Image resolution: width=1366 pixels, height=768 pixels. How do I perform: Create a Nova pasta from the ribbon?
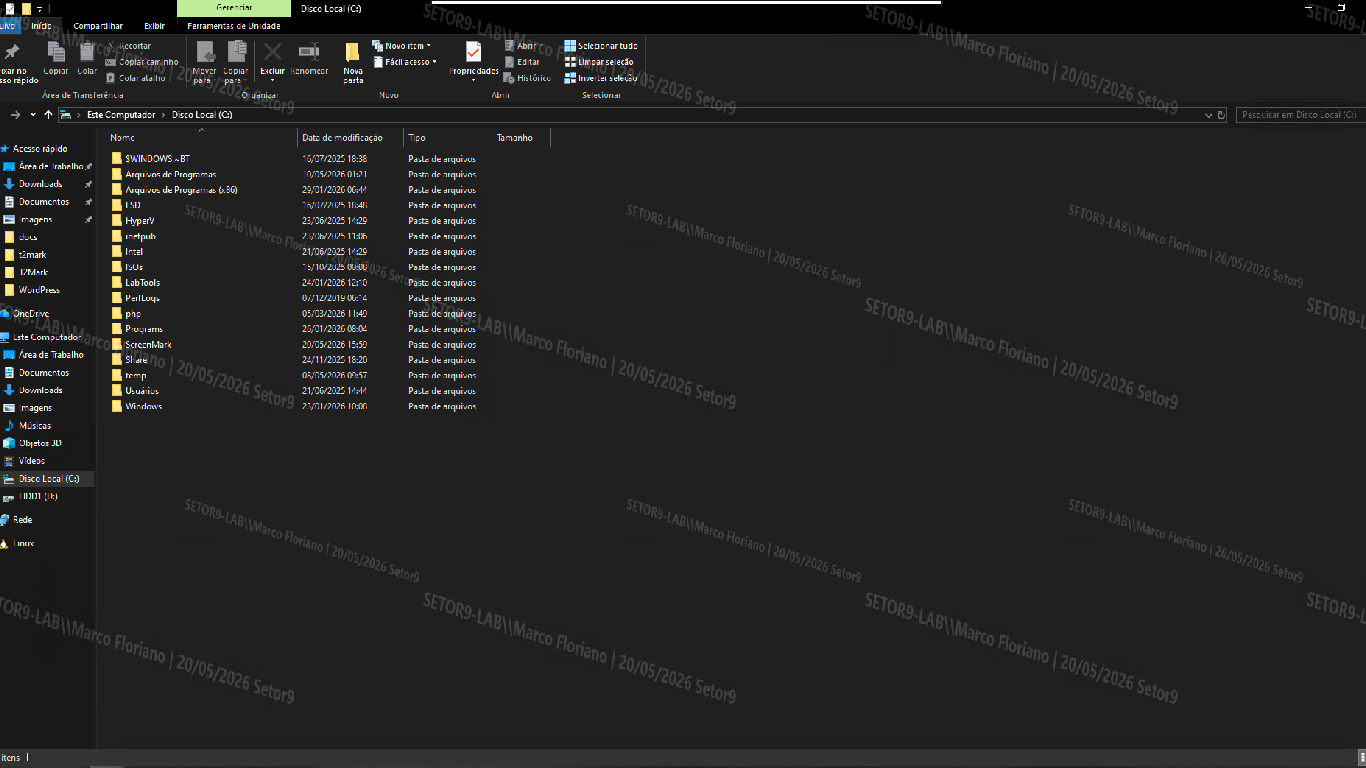point(353,62)
